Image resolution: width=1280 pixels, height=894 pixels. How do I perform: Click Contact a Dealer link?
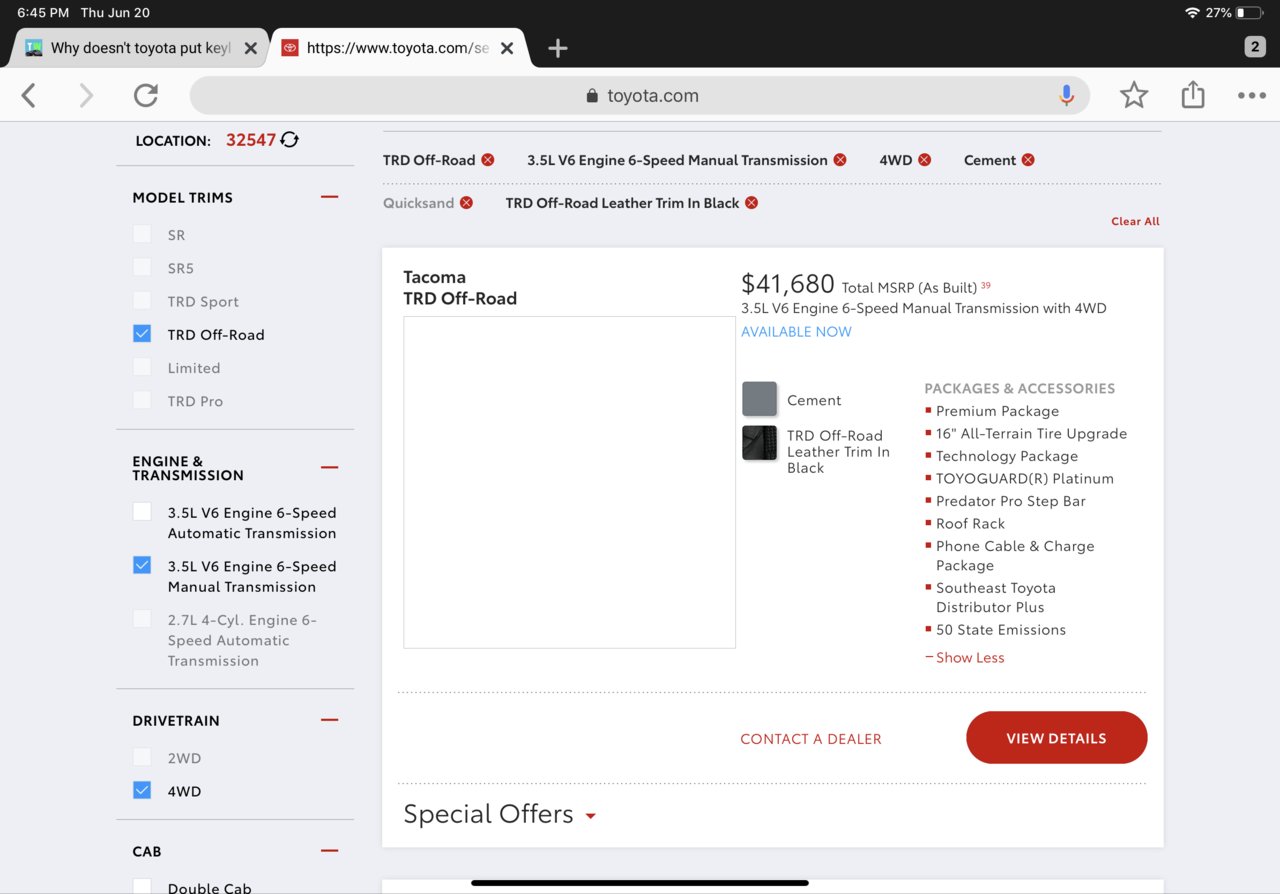point(811,739)
